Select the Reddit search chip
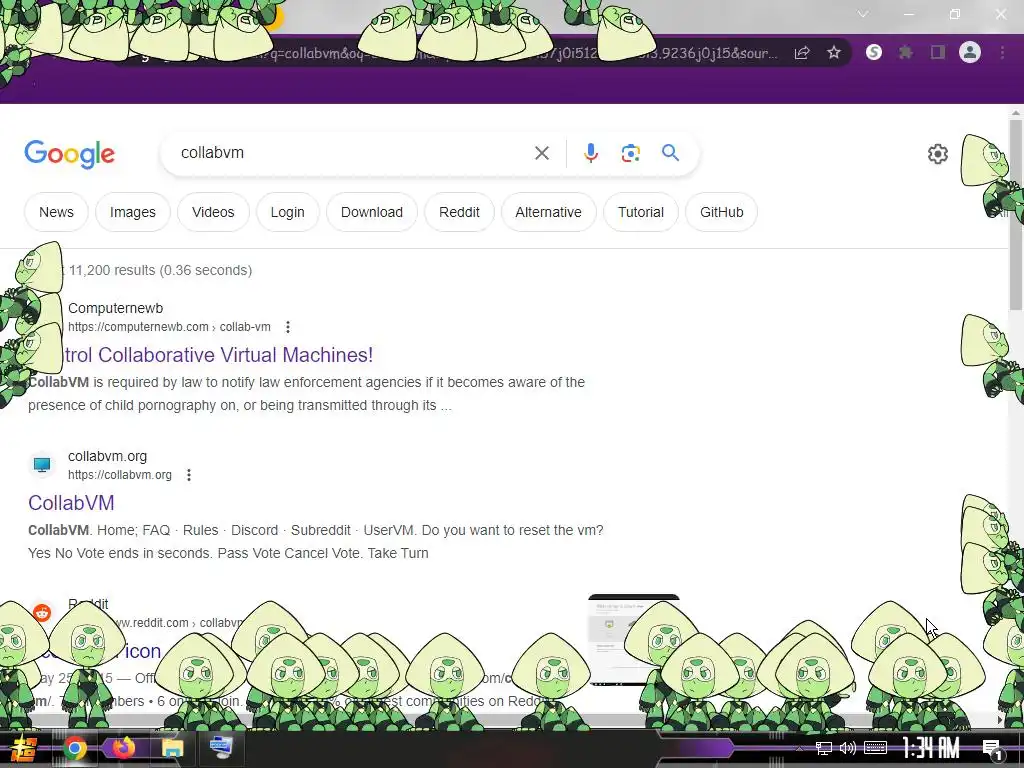Image resolution: width=1024 pixels, height=768 pixels. [x=459, y=212]
